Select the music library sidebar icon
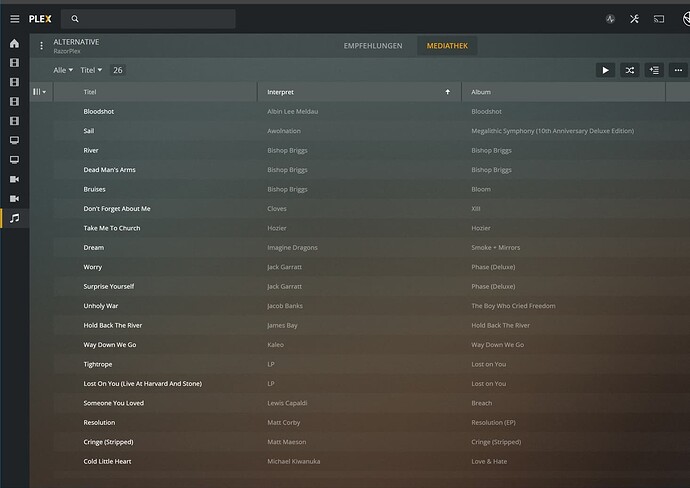 (15, 218)
